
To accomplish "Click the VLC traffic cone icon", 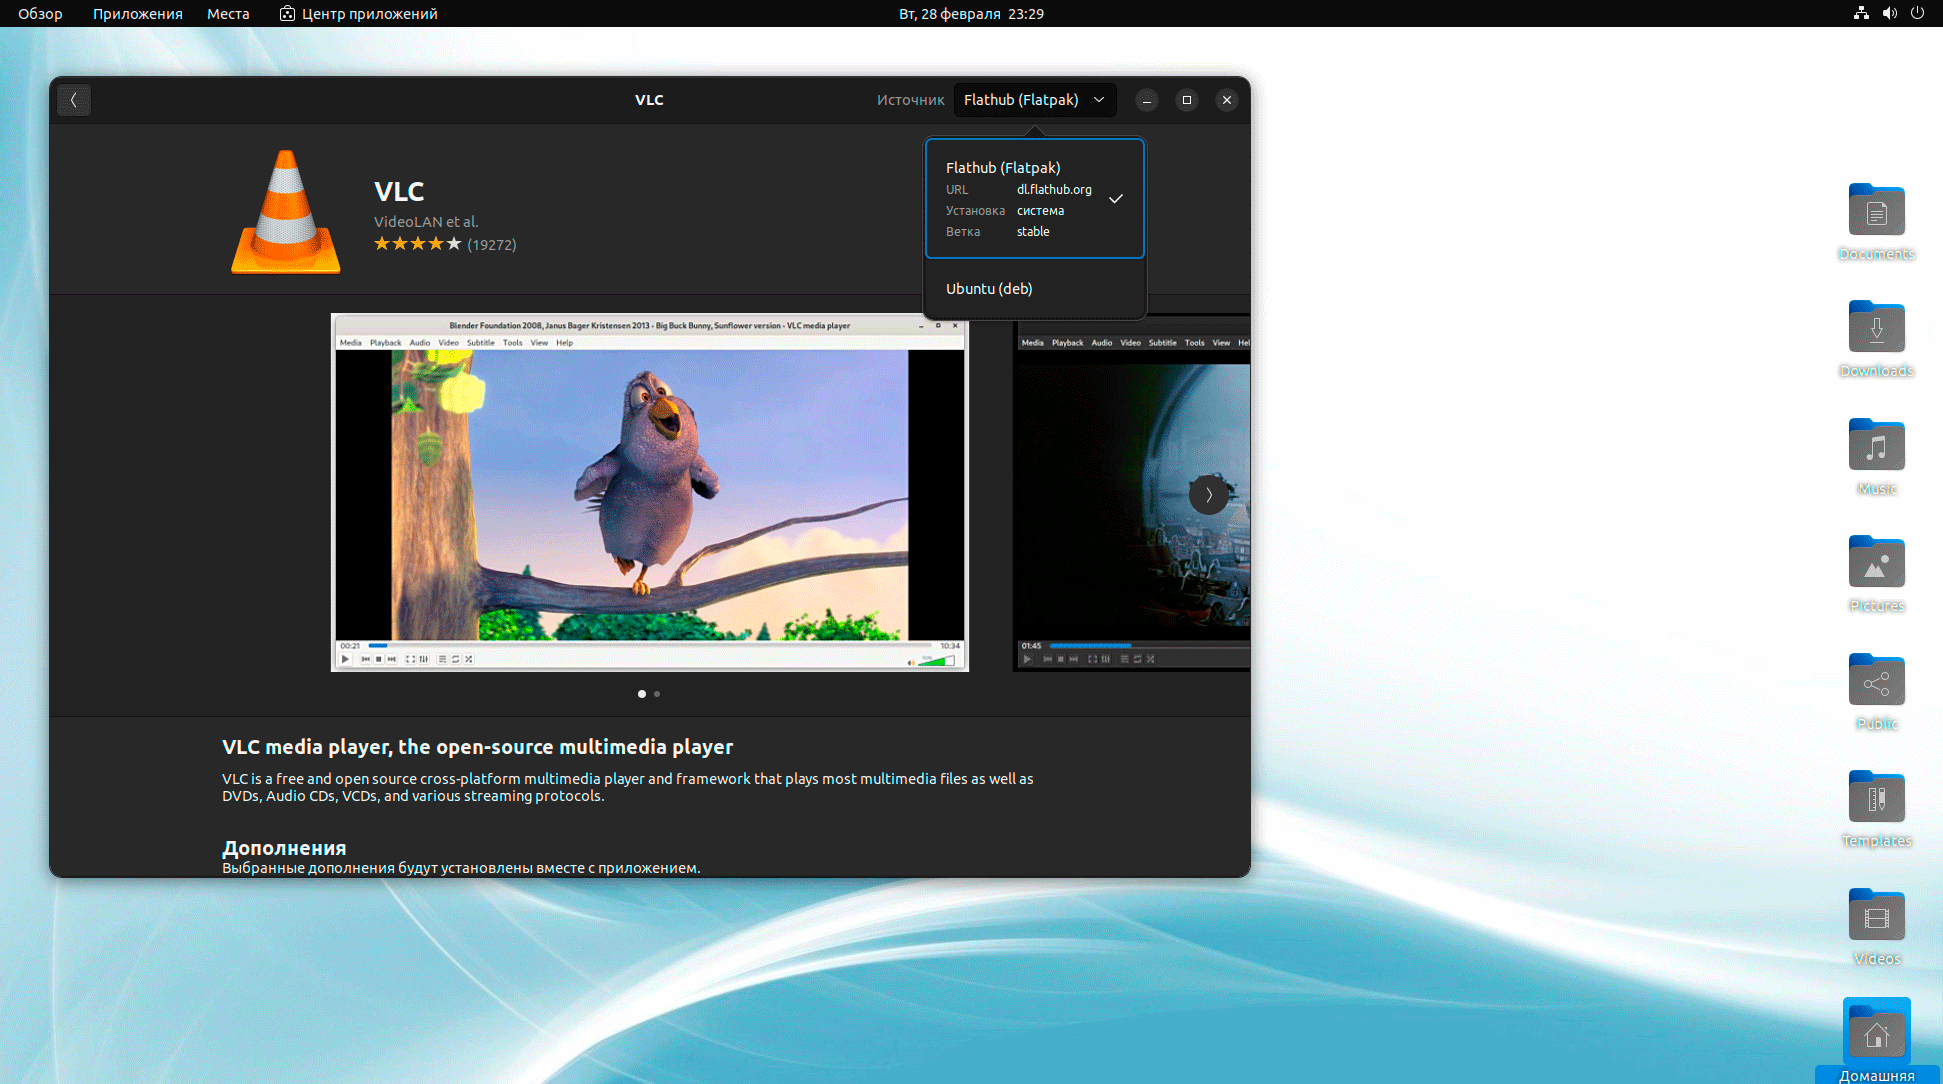I will (286, 211).
